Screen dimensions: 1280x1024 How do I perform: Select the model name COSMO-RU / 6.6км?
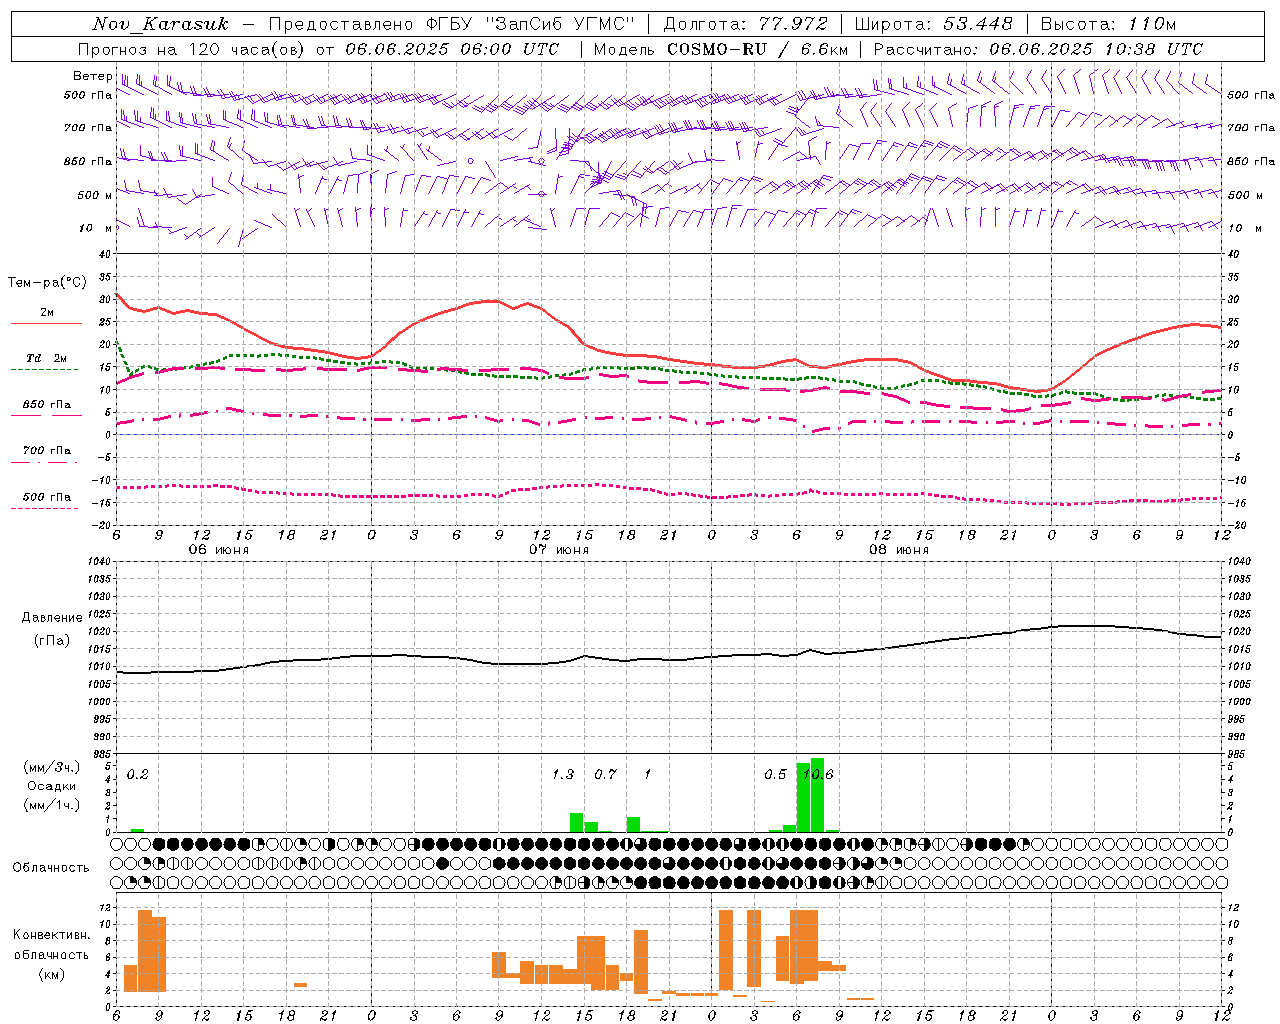point(758,49)
